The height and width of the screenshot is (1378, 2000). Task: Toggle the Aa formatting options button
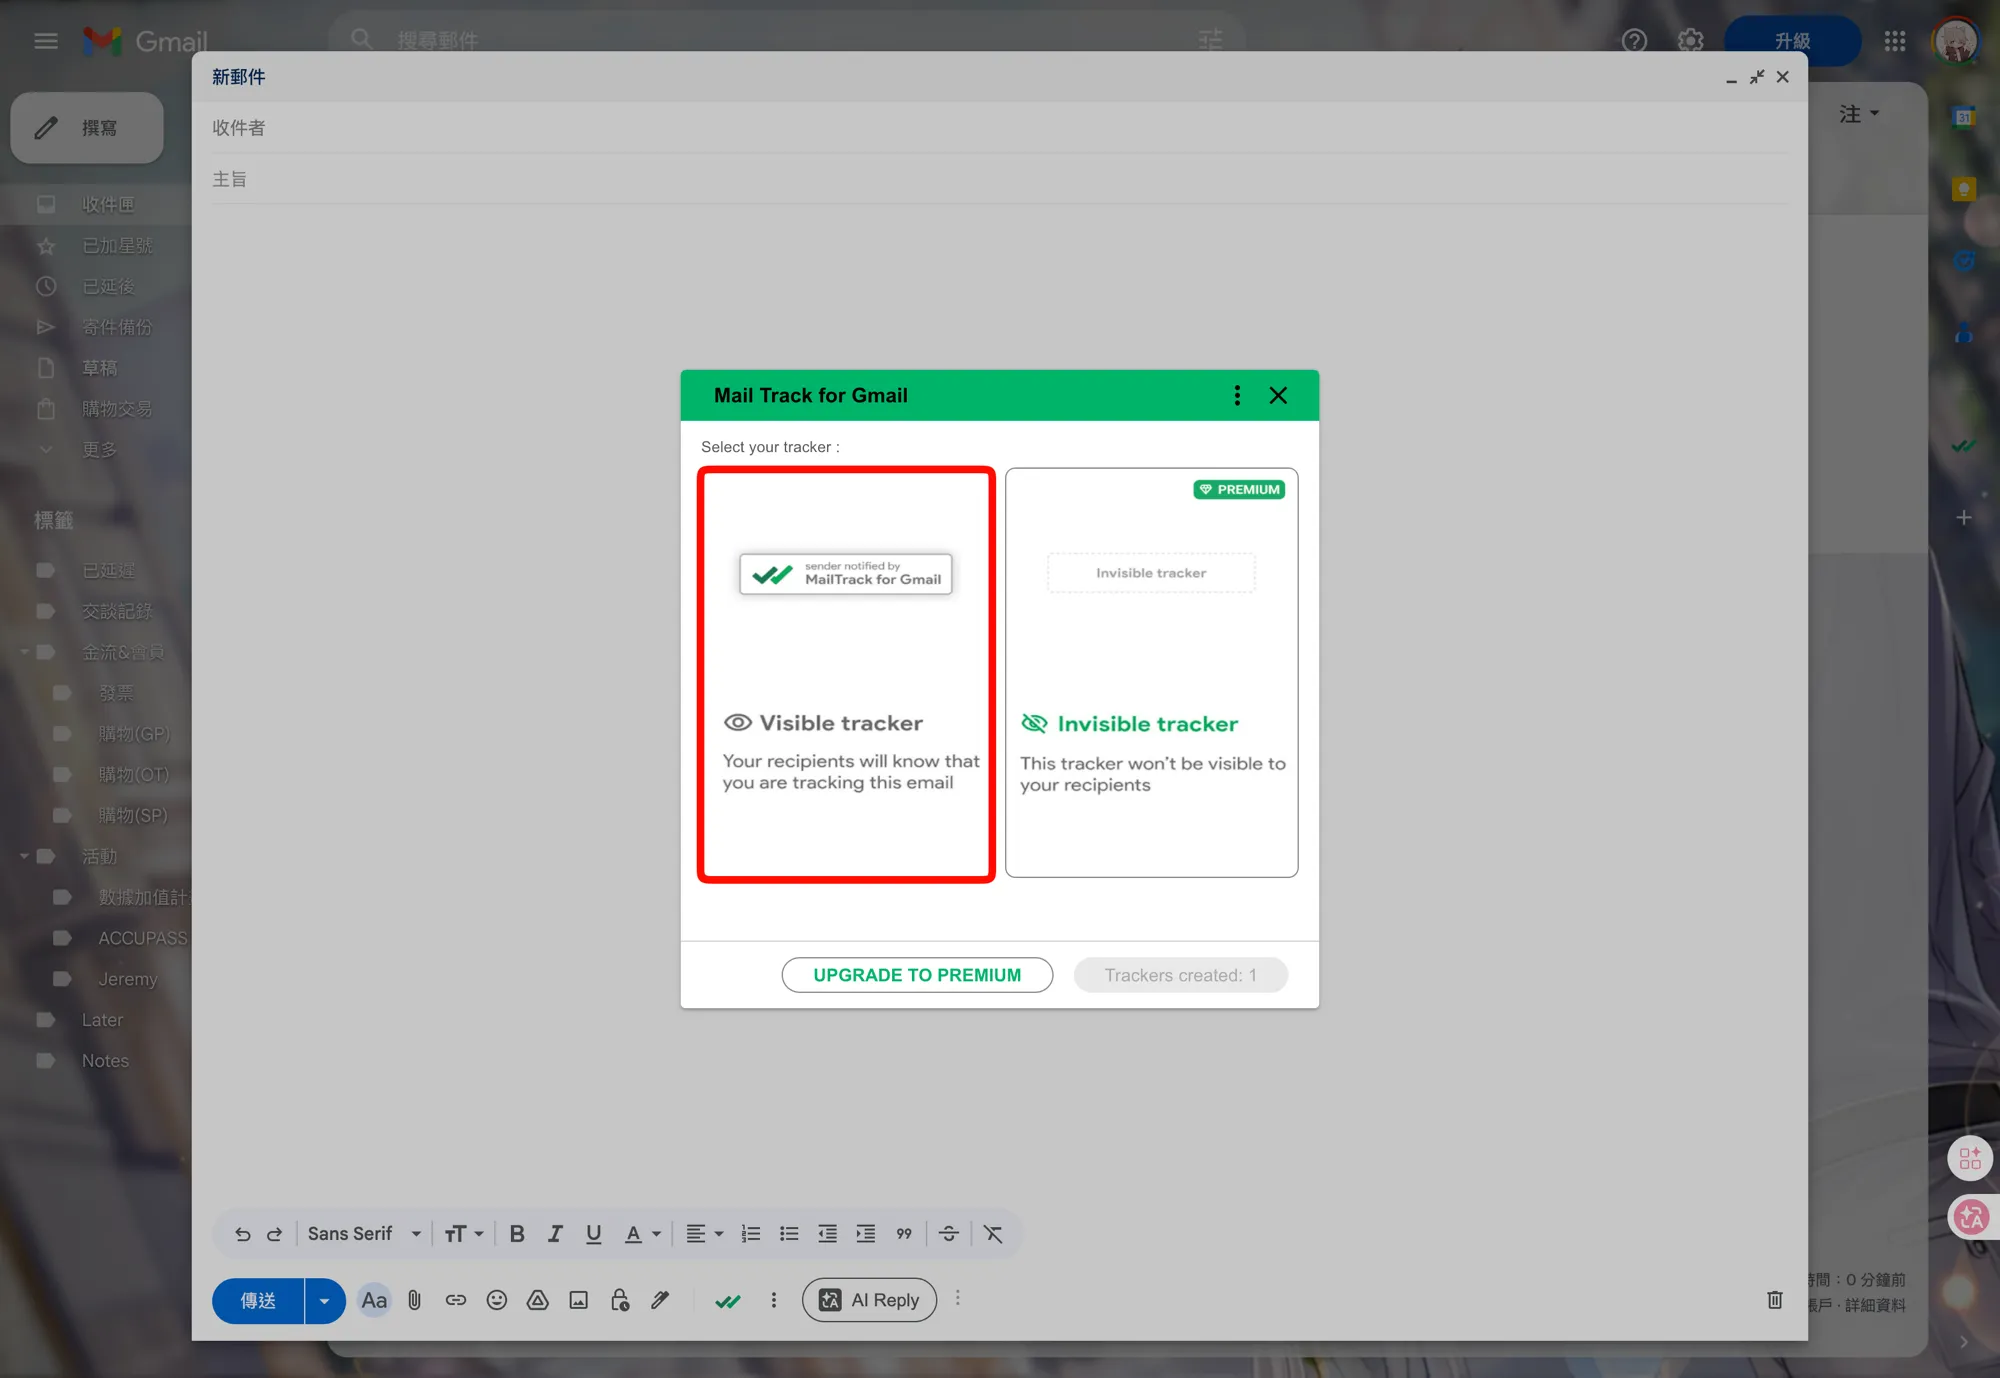[374, 1300]
